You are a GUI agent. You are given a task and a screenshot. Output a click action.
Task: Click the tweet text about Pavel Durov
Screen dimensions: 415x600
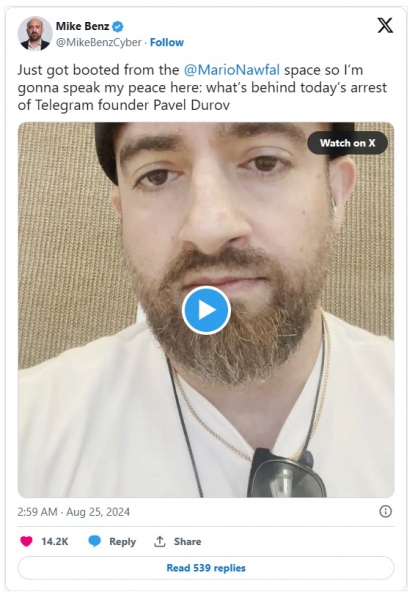[x=202, y=88]
